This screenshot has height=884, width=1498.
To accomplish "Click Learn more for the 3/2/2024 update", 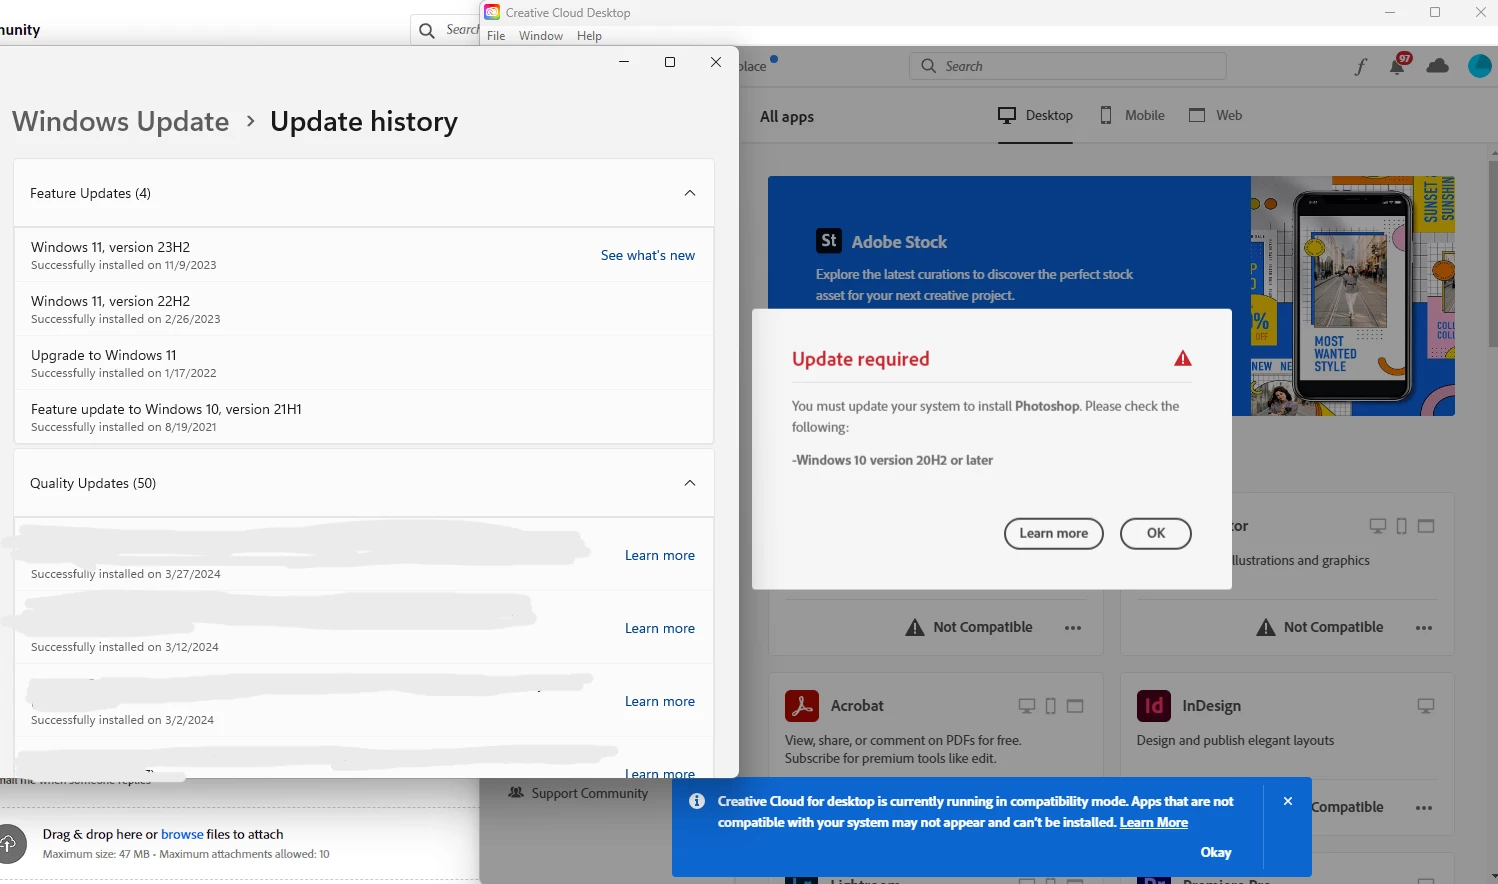I will (660, 701).
